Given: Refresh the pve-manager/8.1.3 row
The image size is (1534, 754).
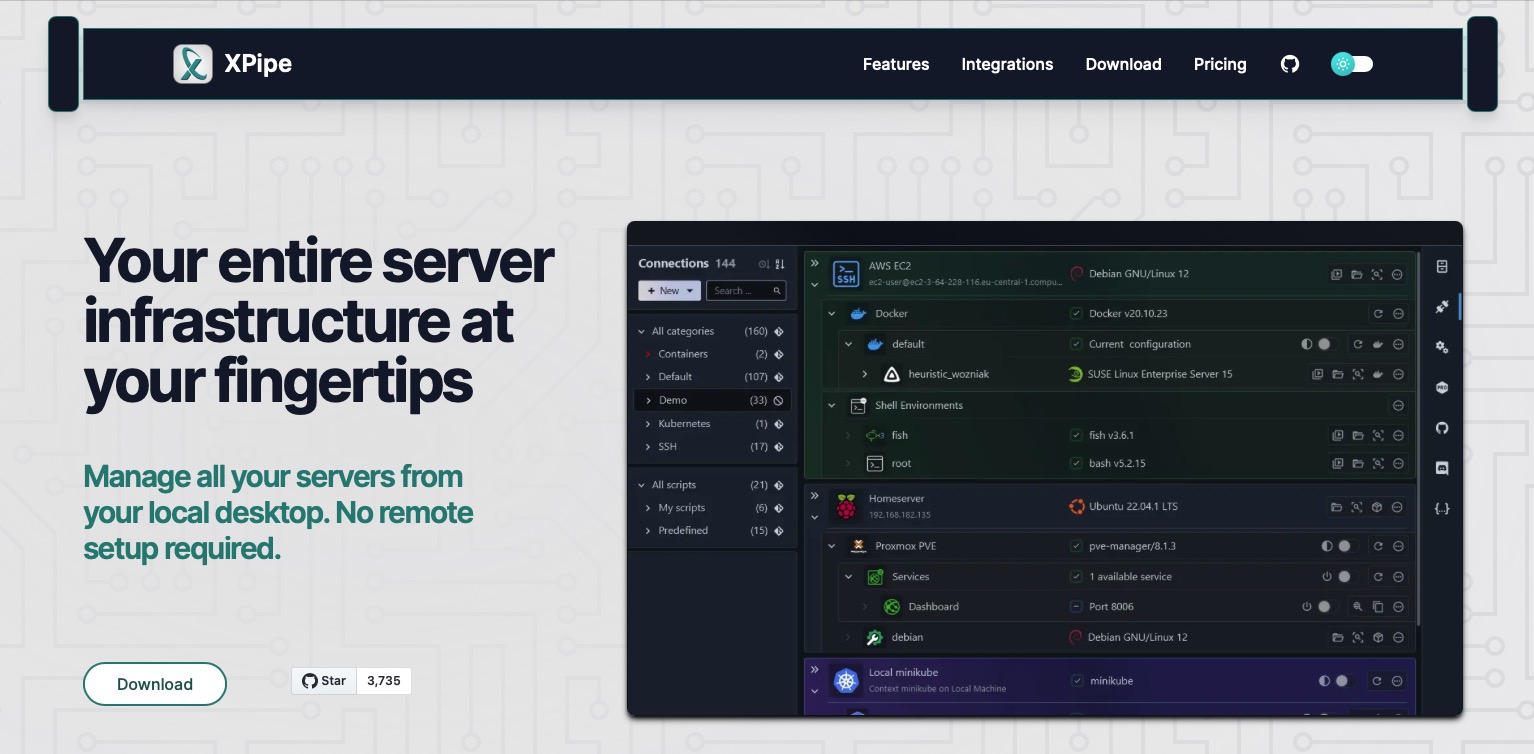Looking at the screenshot, I should coord(1378,546).
